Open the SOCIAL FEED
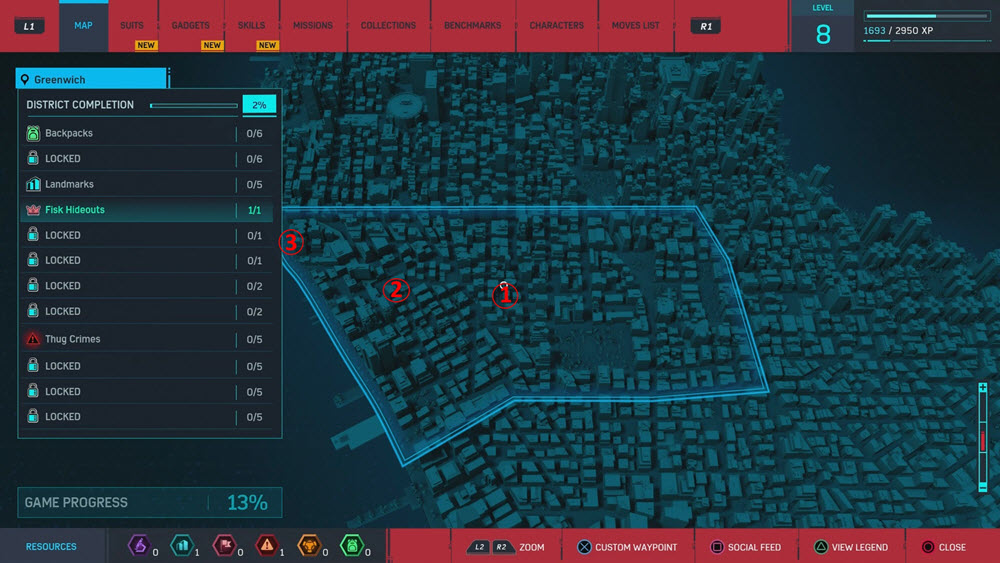The height and width of the screenshot is (563, 1000). [x=754, y=547]
